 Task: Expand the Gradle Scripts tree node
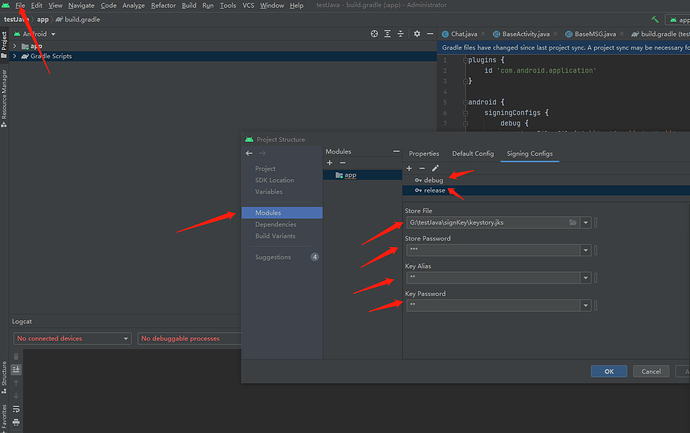tap(14, 56)
